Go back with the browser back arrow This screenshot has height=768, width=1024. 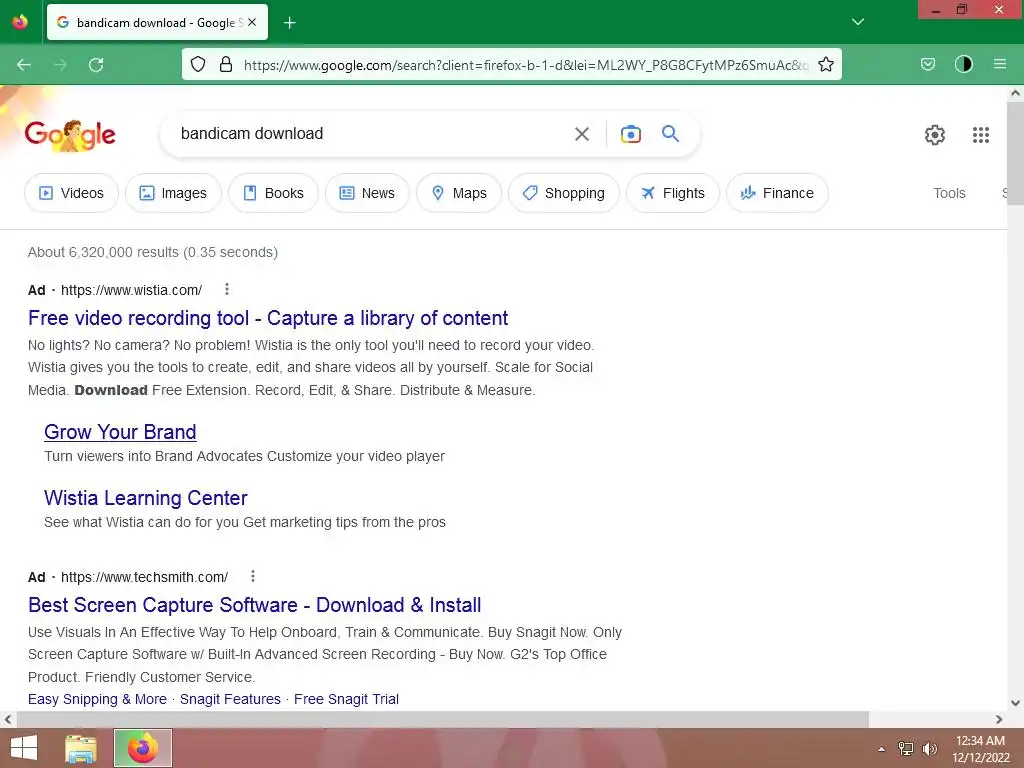pos(24,65)
